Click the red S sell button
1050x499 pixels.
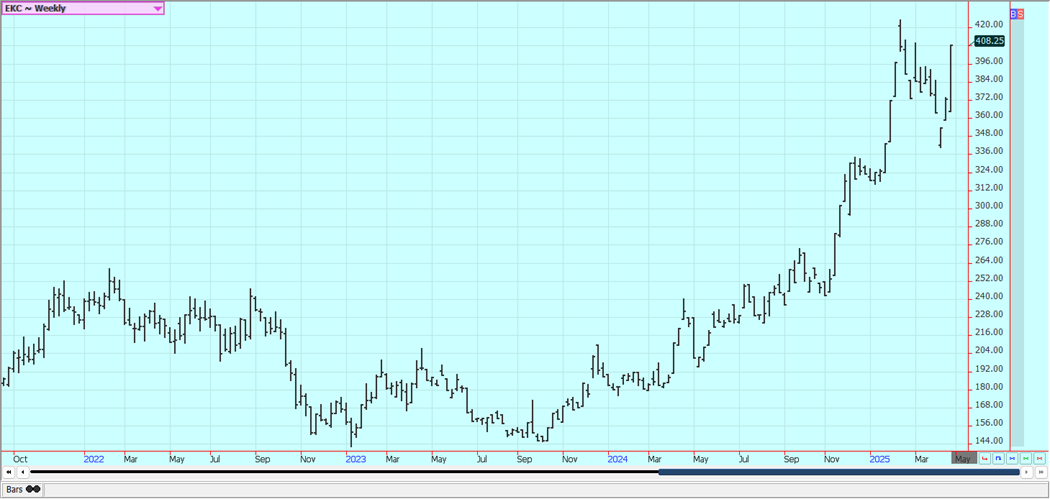pos(1020,14)
